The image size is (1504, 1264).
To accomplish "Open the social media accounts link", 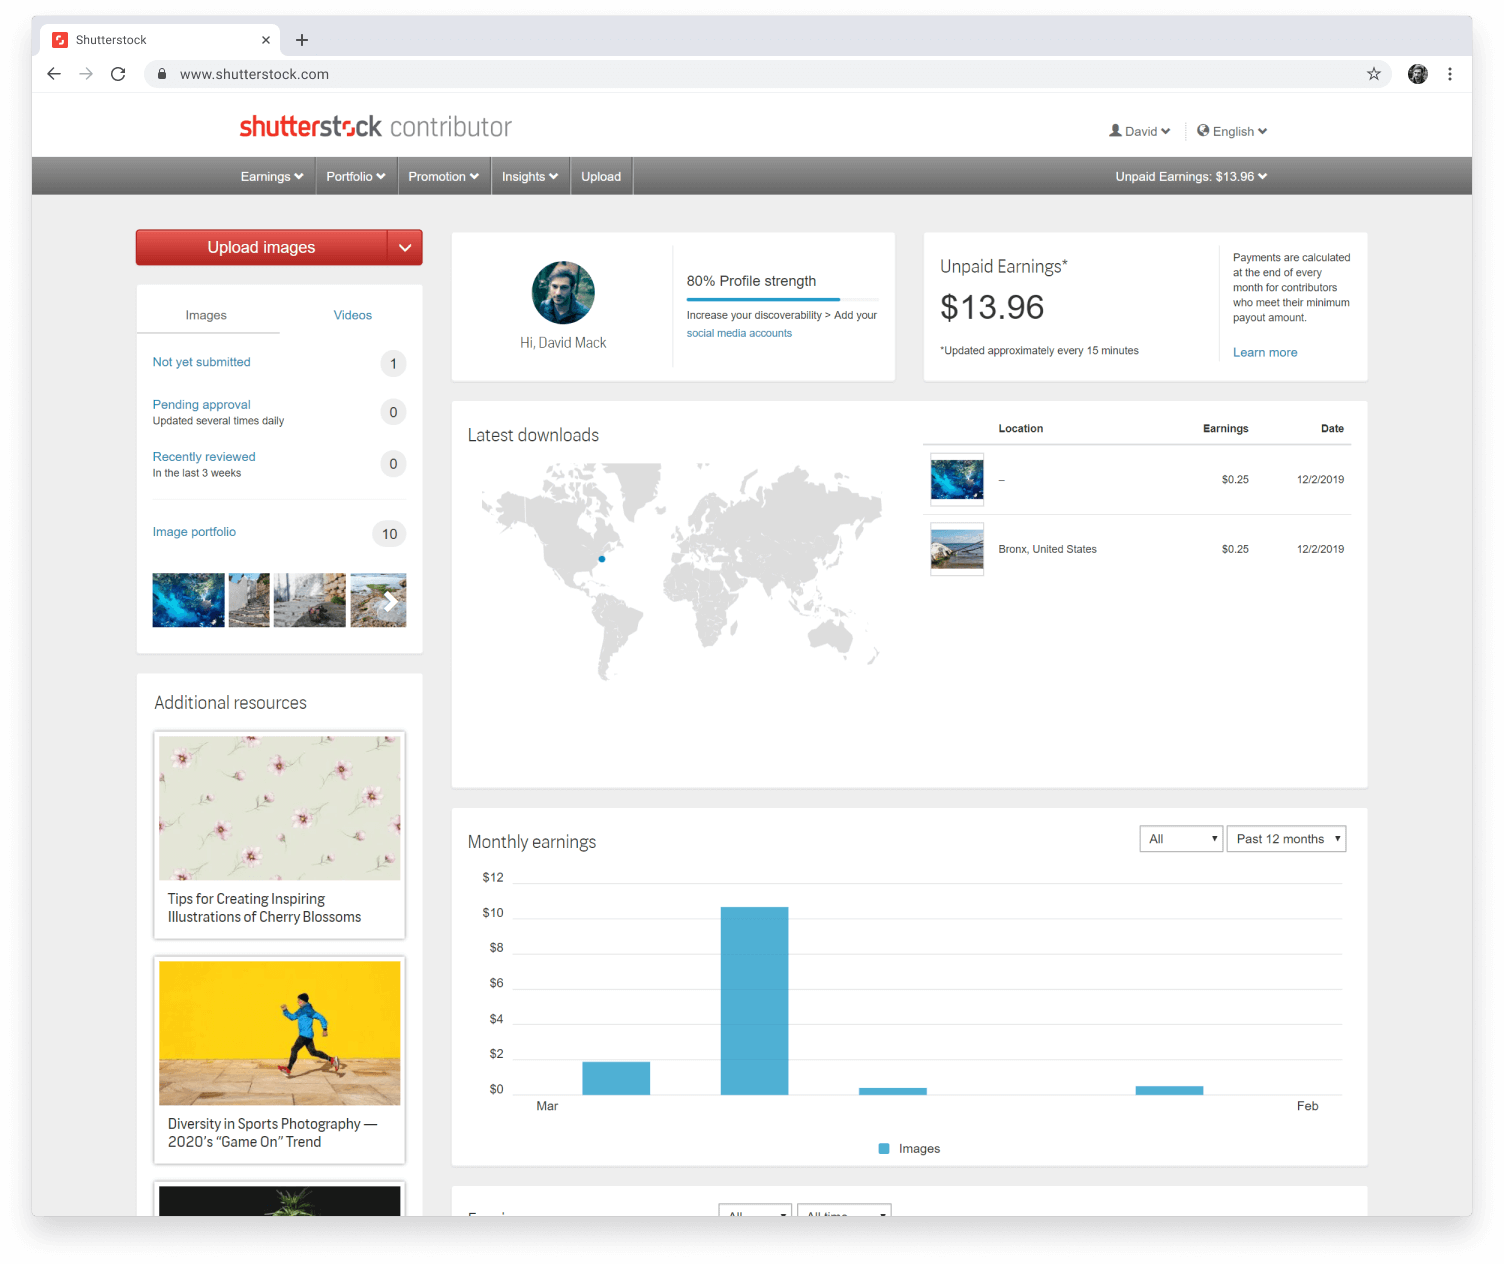I will tap(739, 333).
